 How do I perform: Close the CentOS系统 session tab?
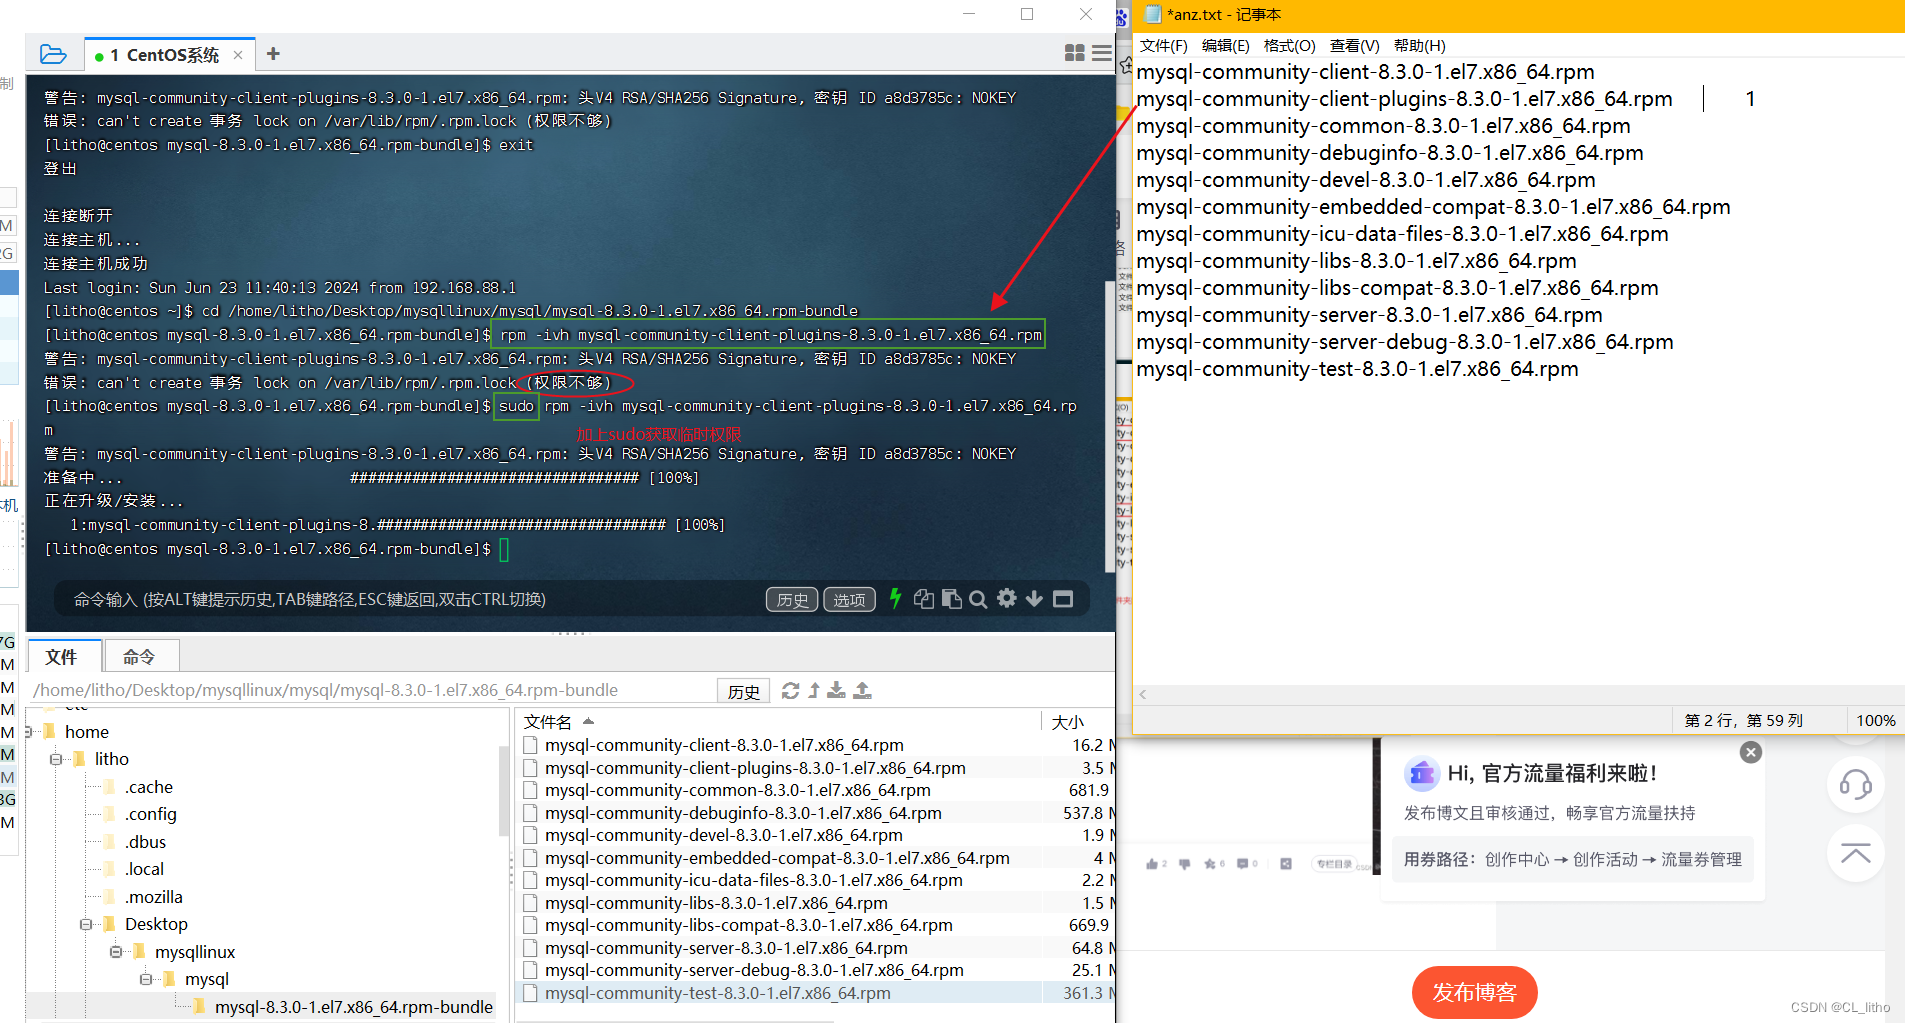click(238, 55)
